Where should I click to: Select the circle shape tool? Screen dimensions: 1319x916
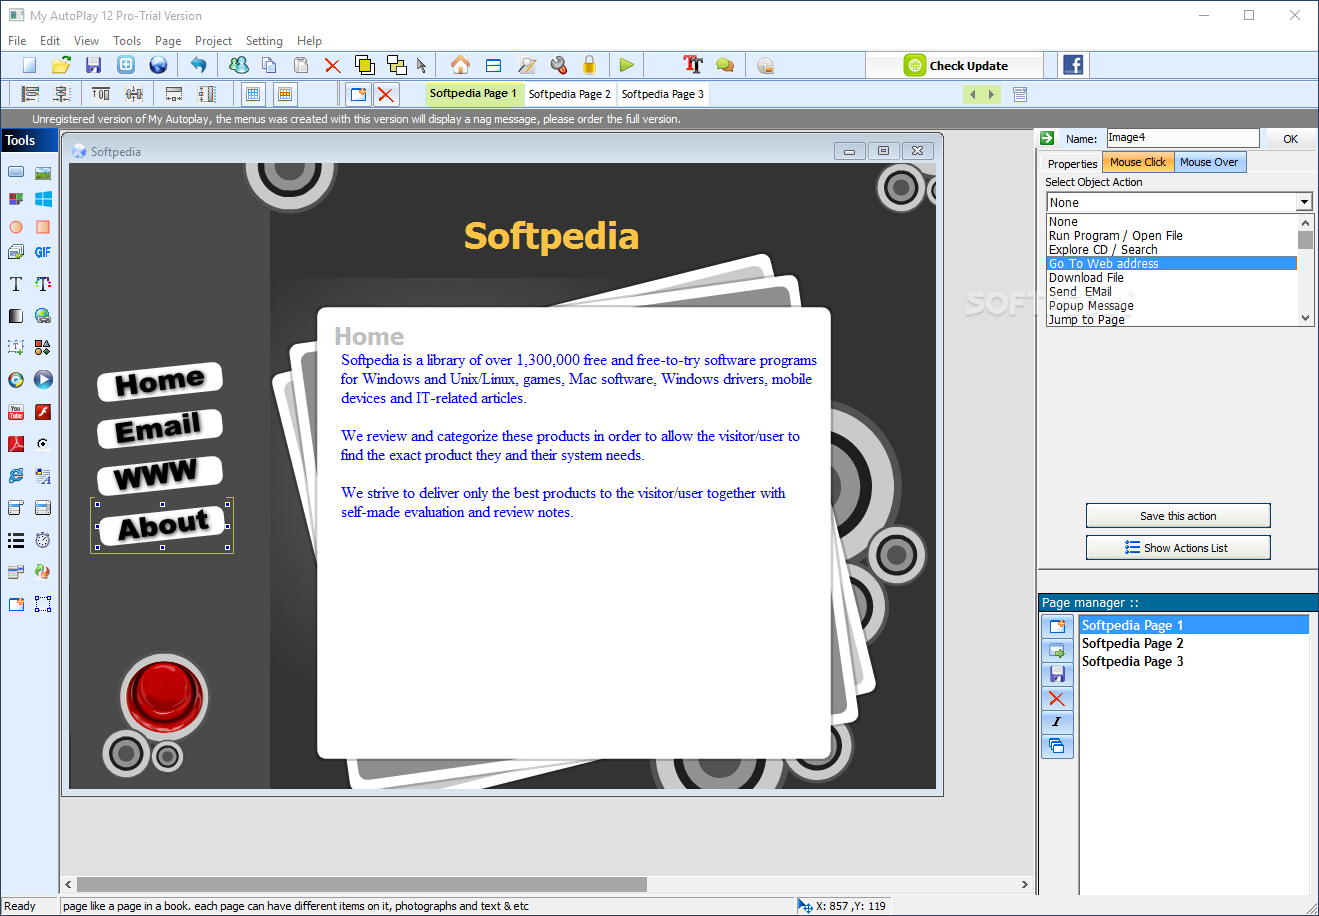pos(16,227)
